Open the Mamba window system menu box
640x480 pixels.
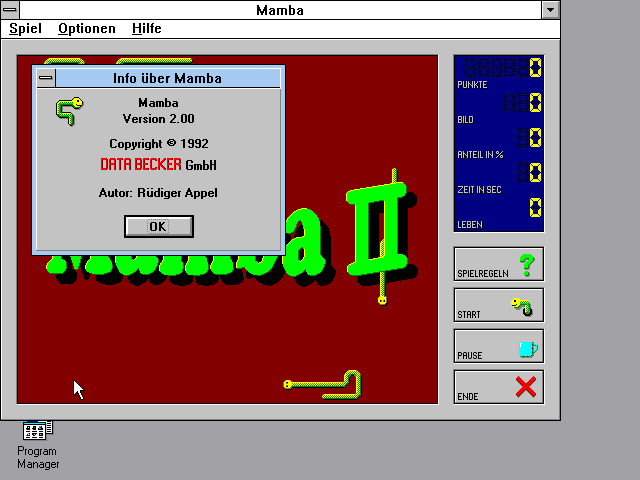[x=10, y=9]
